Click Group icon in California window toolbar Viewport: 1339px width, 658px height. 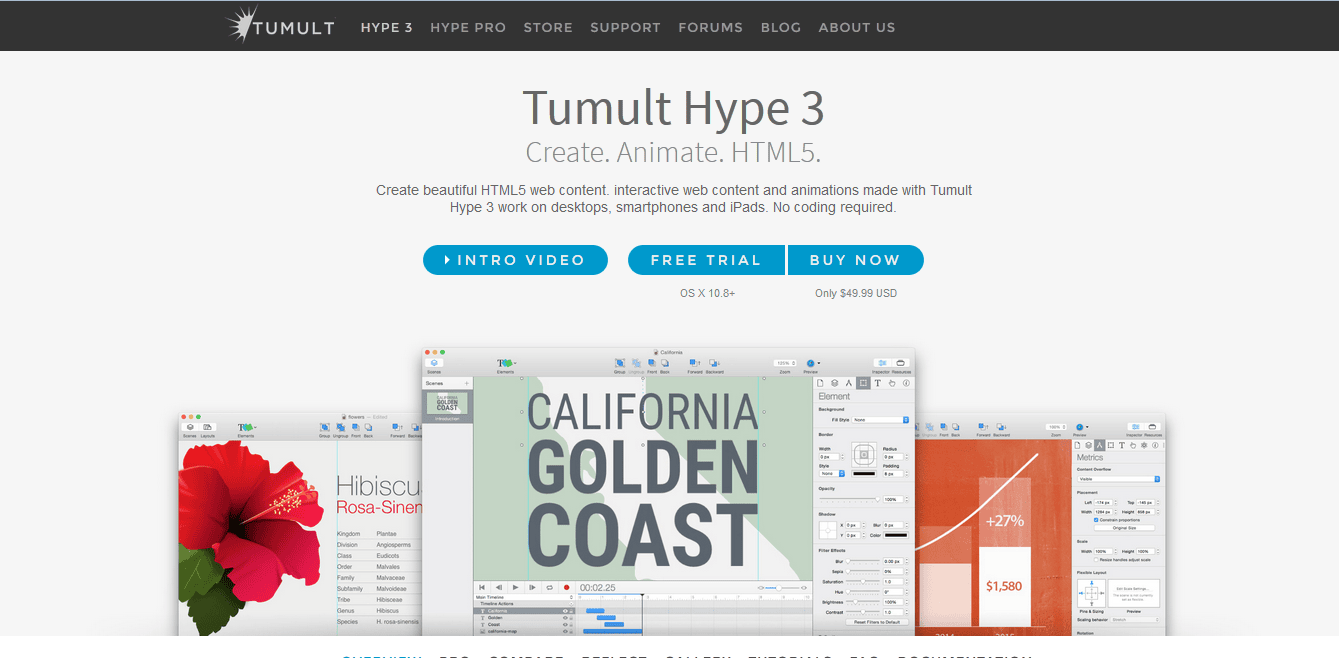click(x=620, y=363)
